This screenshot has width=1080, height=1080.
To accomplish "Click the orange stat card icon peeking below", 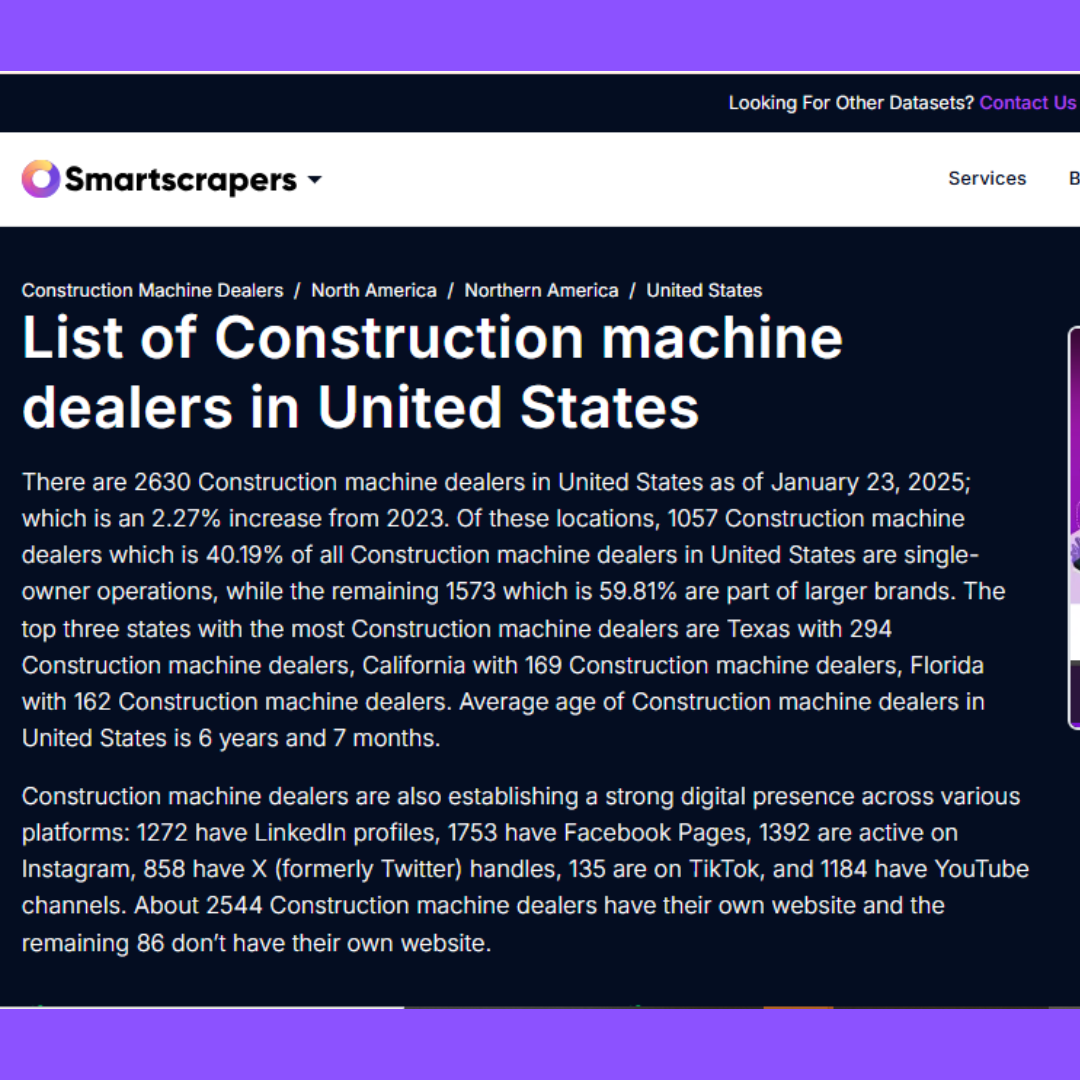I will [x=799, y=1006].
